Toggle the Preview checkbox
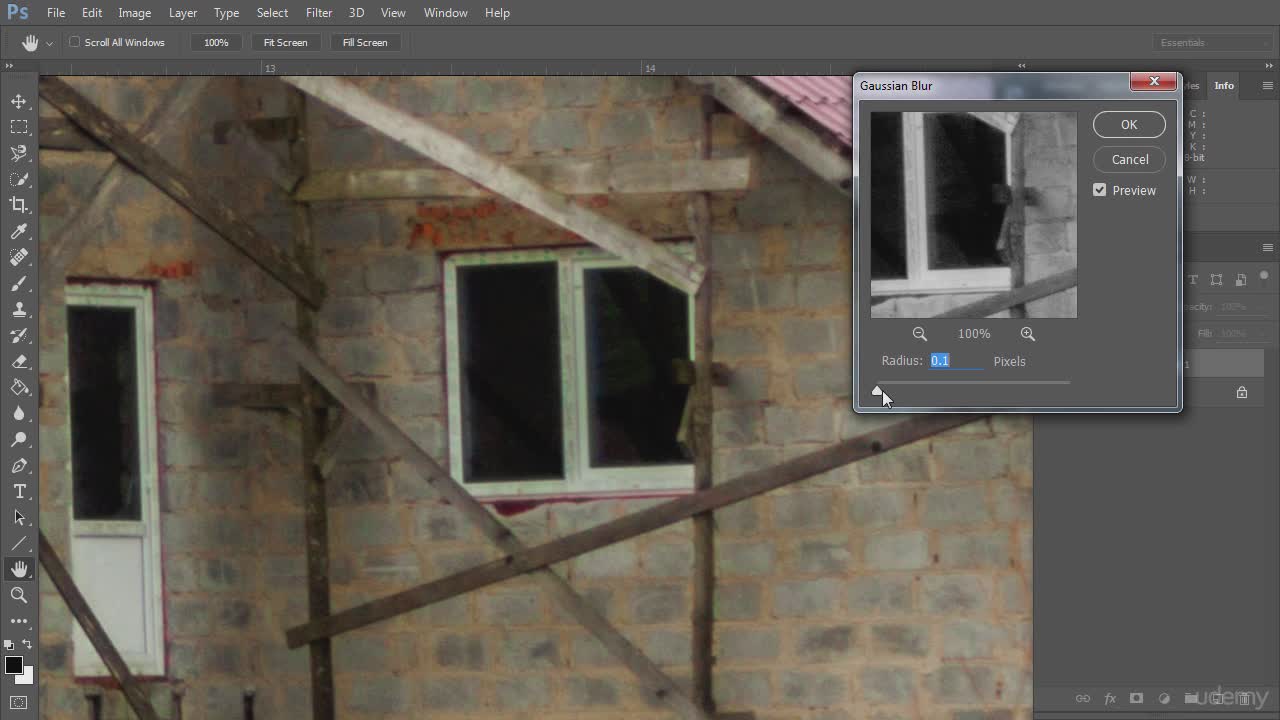The height and width of the screenshot is (720, 1280). point(1100,190)
